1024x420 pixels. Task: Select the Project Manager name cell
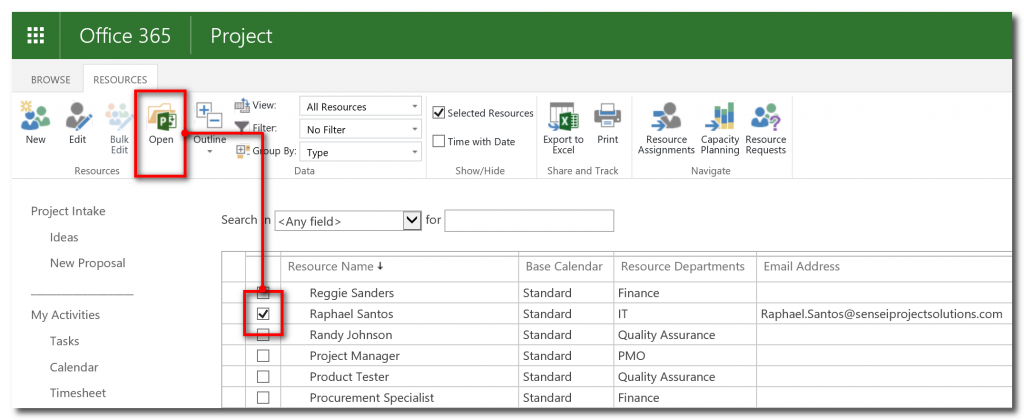[x=400, y=356]
